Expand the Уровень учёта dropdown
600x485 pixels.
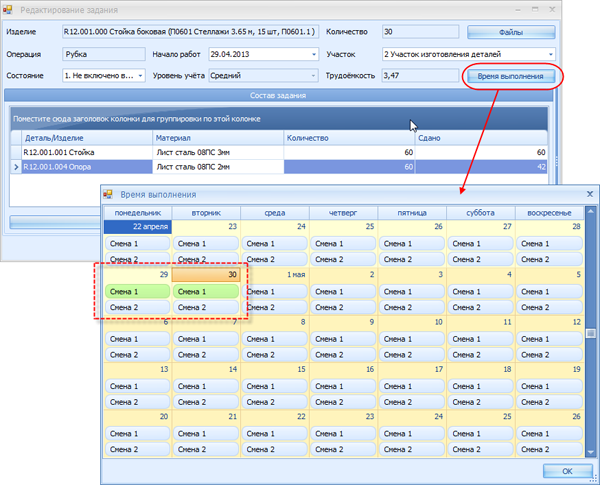(x=313, y=76)
